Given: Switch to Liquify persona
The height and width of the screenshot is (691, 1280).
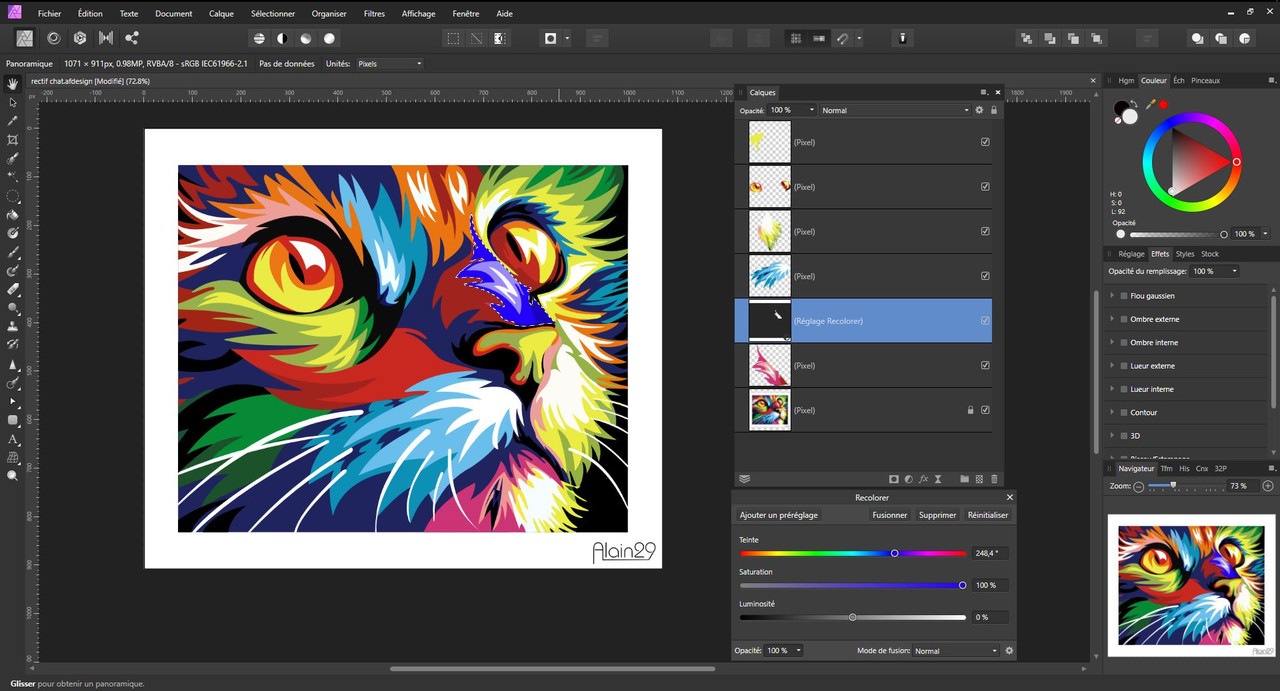Looking at the screenshot, I should pyautogui.click(x=53, y=38).
